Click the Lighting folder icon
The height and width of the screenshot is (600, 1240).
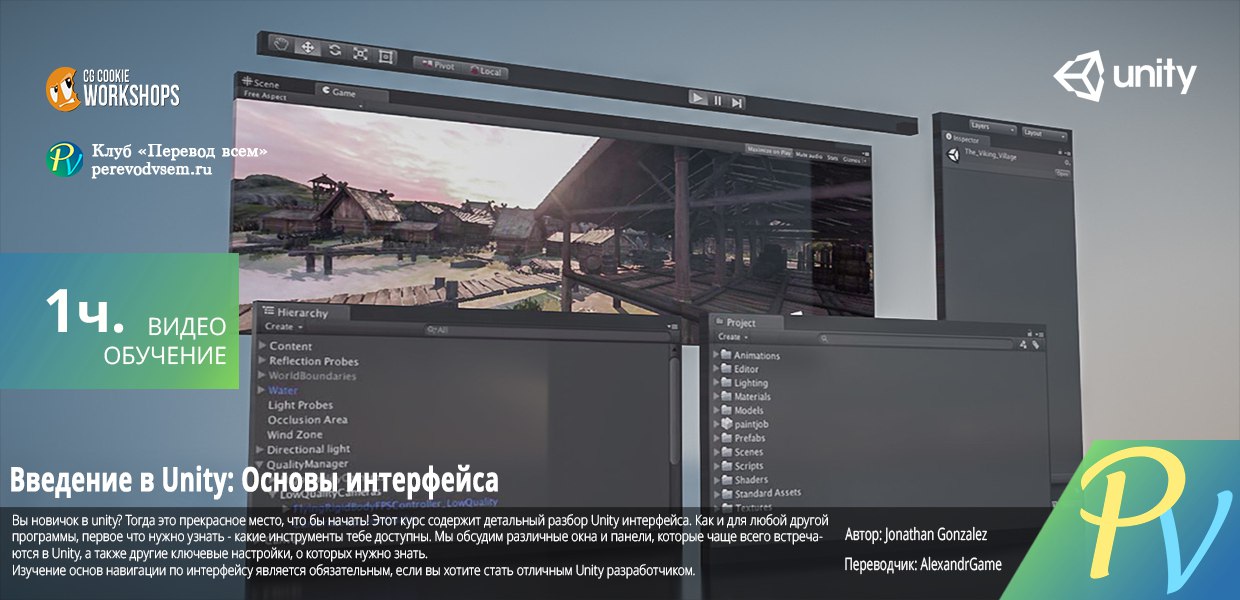coord(726,382)
